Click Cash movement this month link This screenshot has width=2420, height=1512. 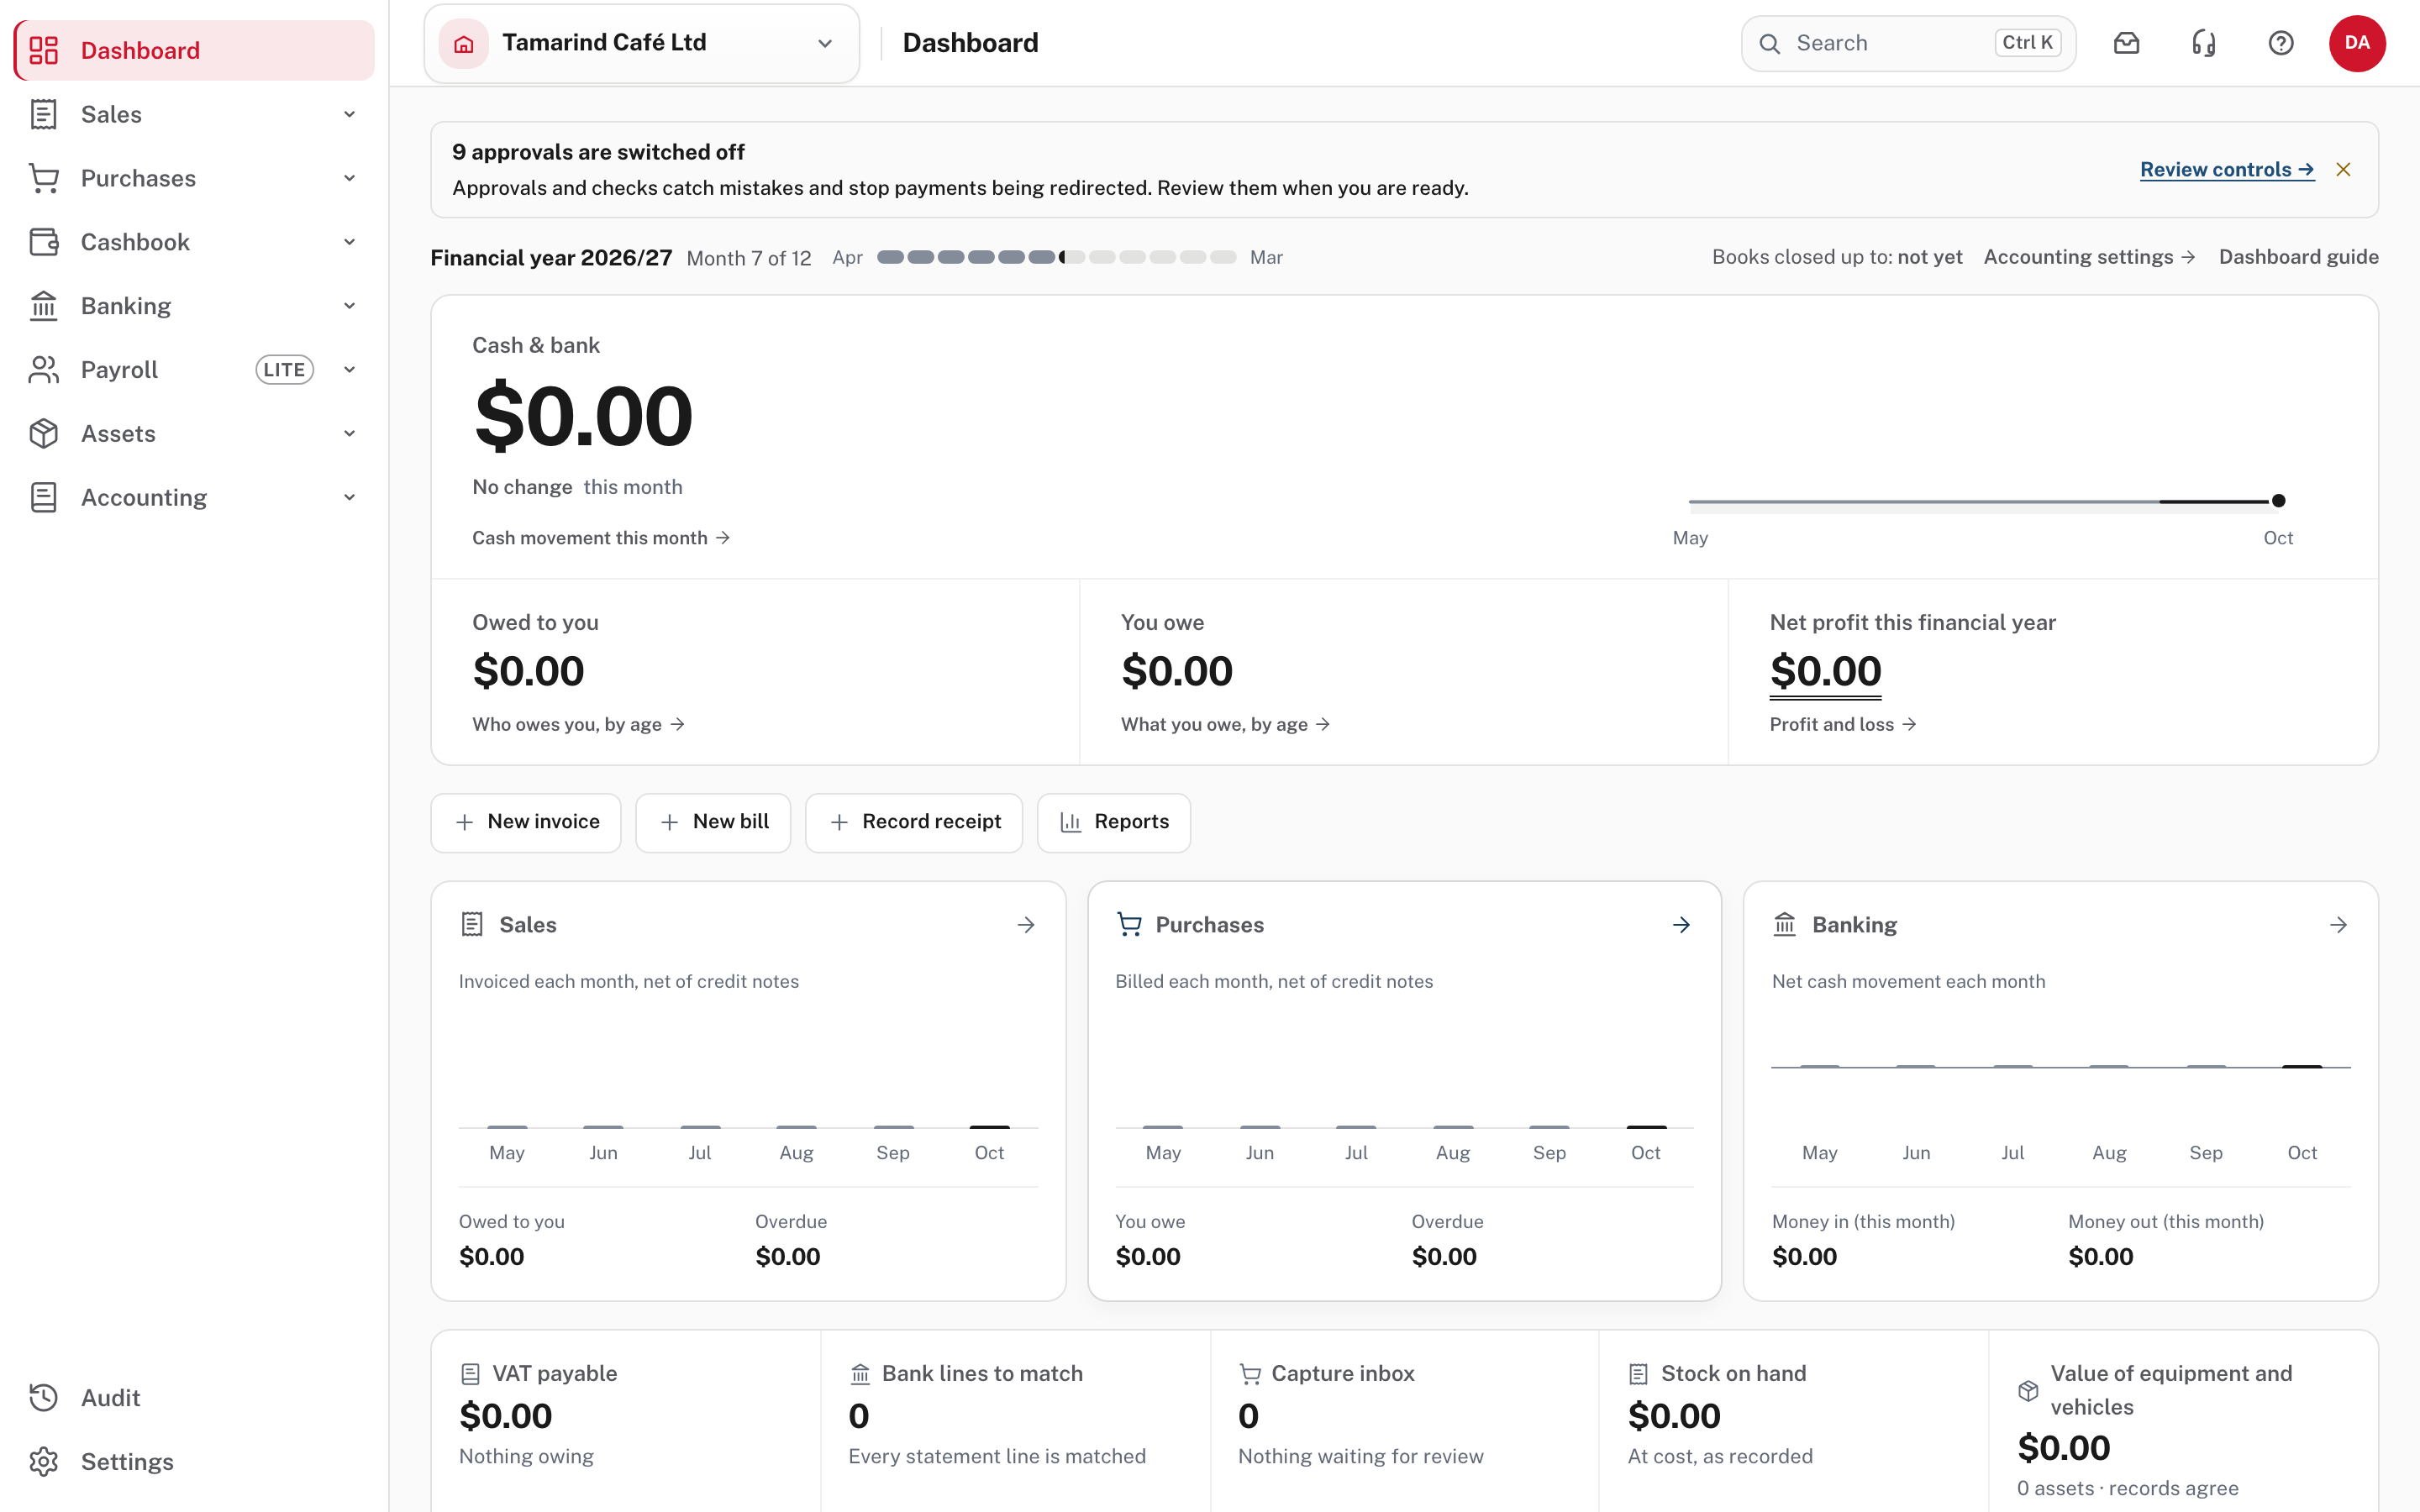pos(601,538)
